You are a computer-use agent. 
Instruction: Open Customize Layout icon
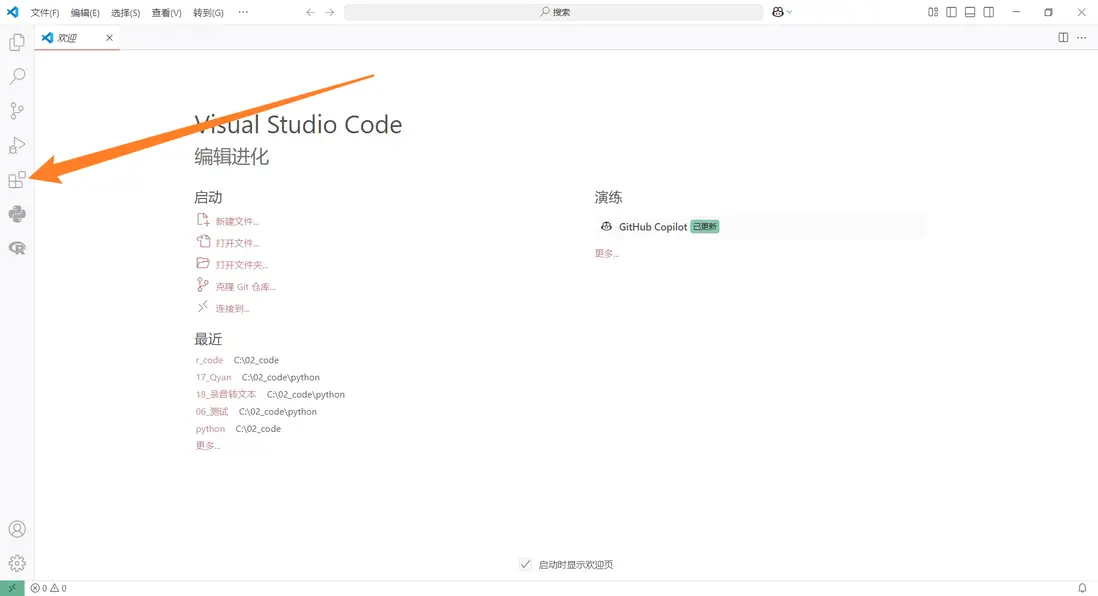click(x=933, y=12)
